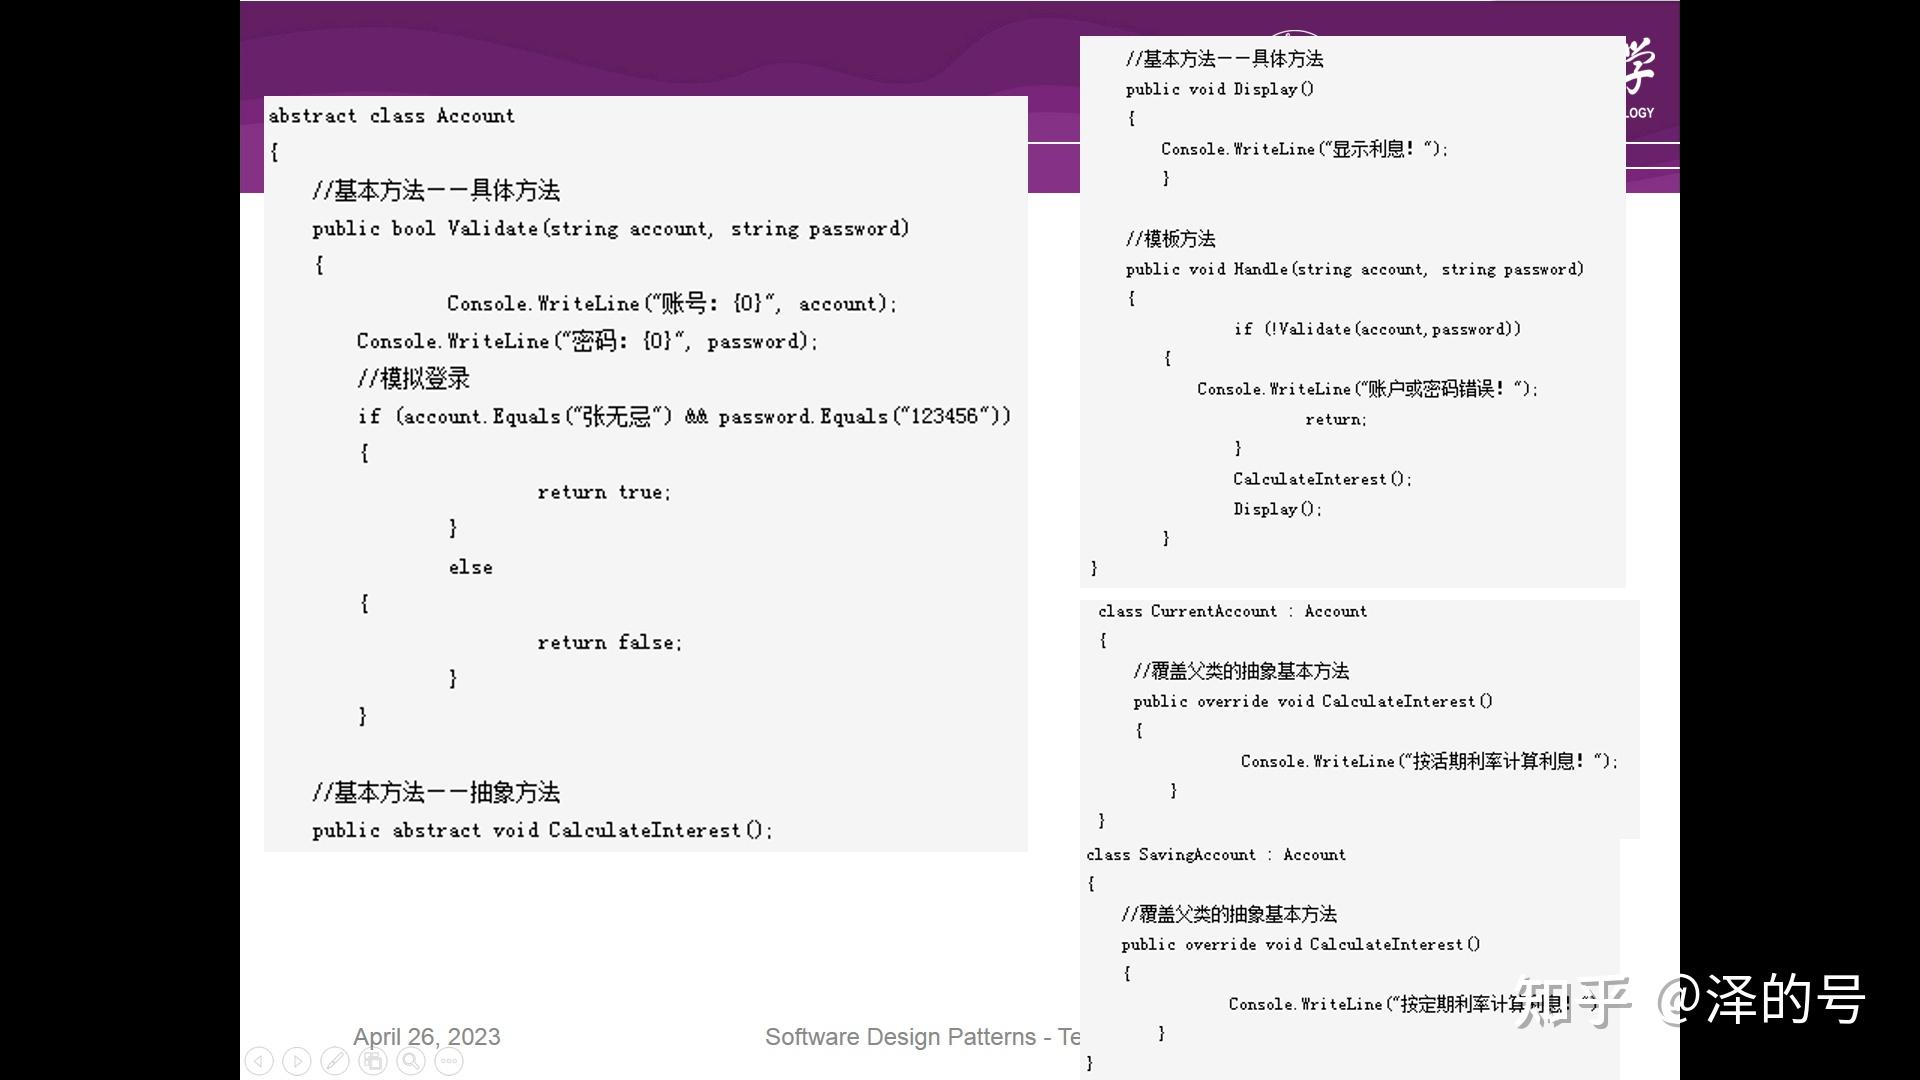1920x1080 pixels.
Task: Click the Validate method signature line
Action: tap(610, 229)
